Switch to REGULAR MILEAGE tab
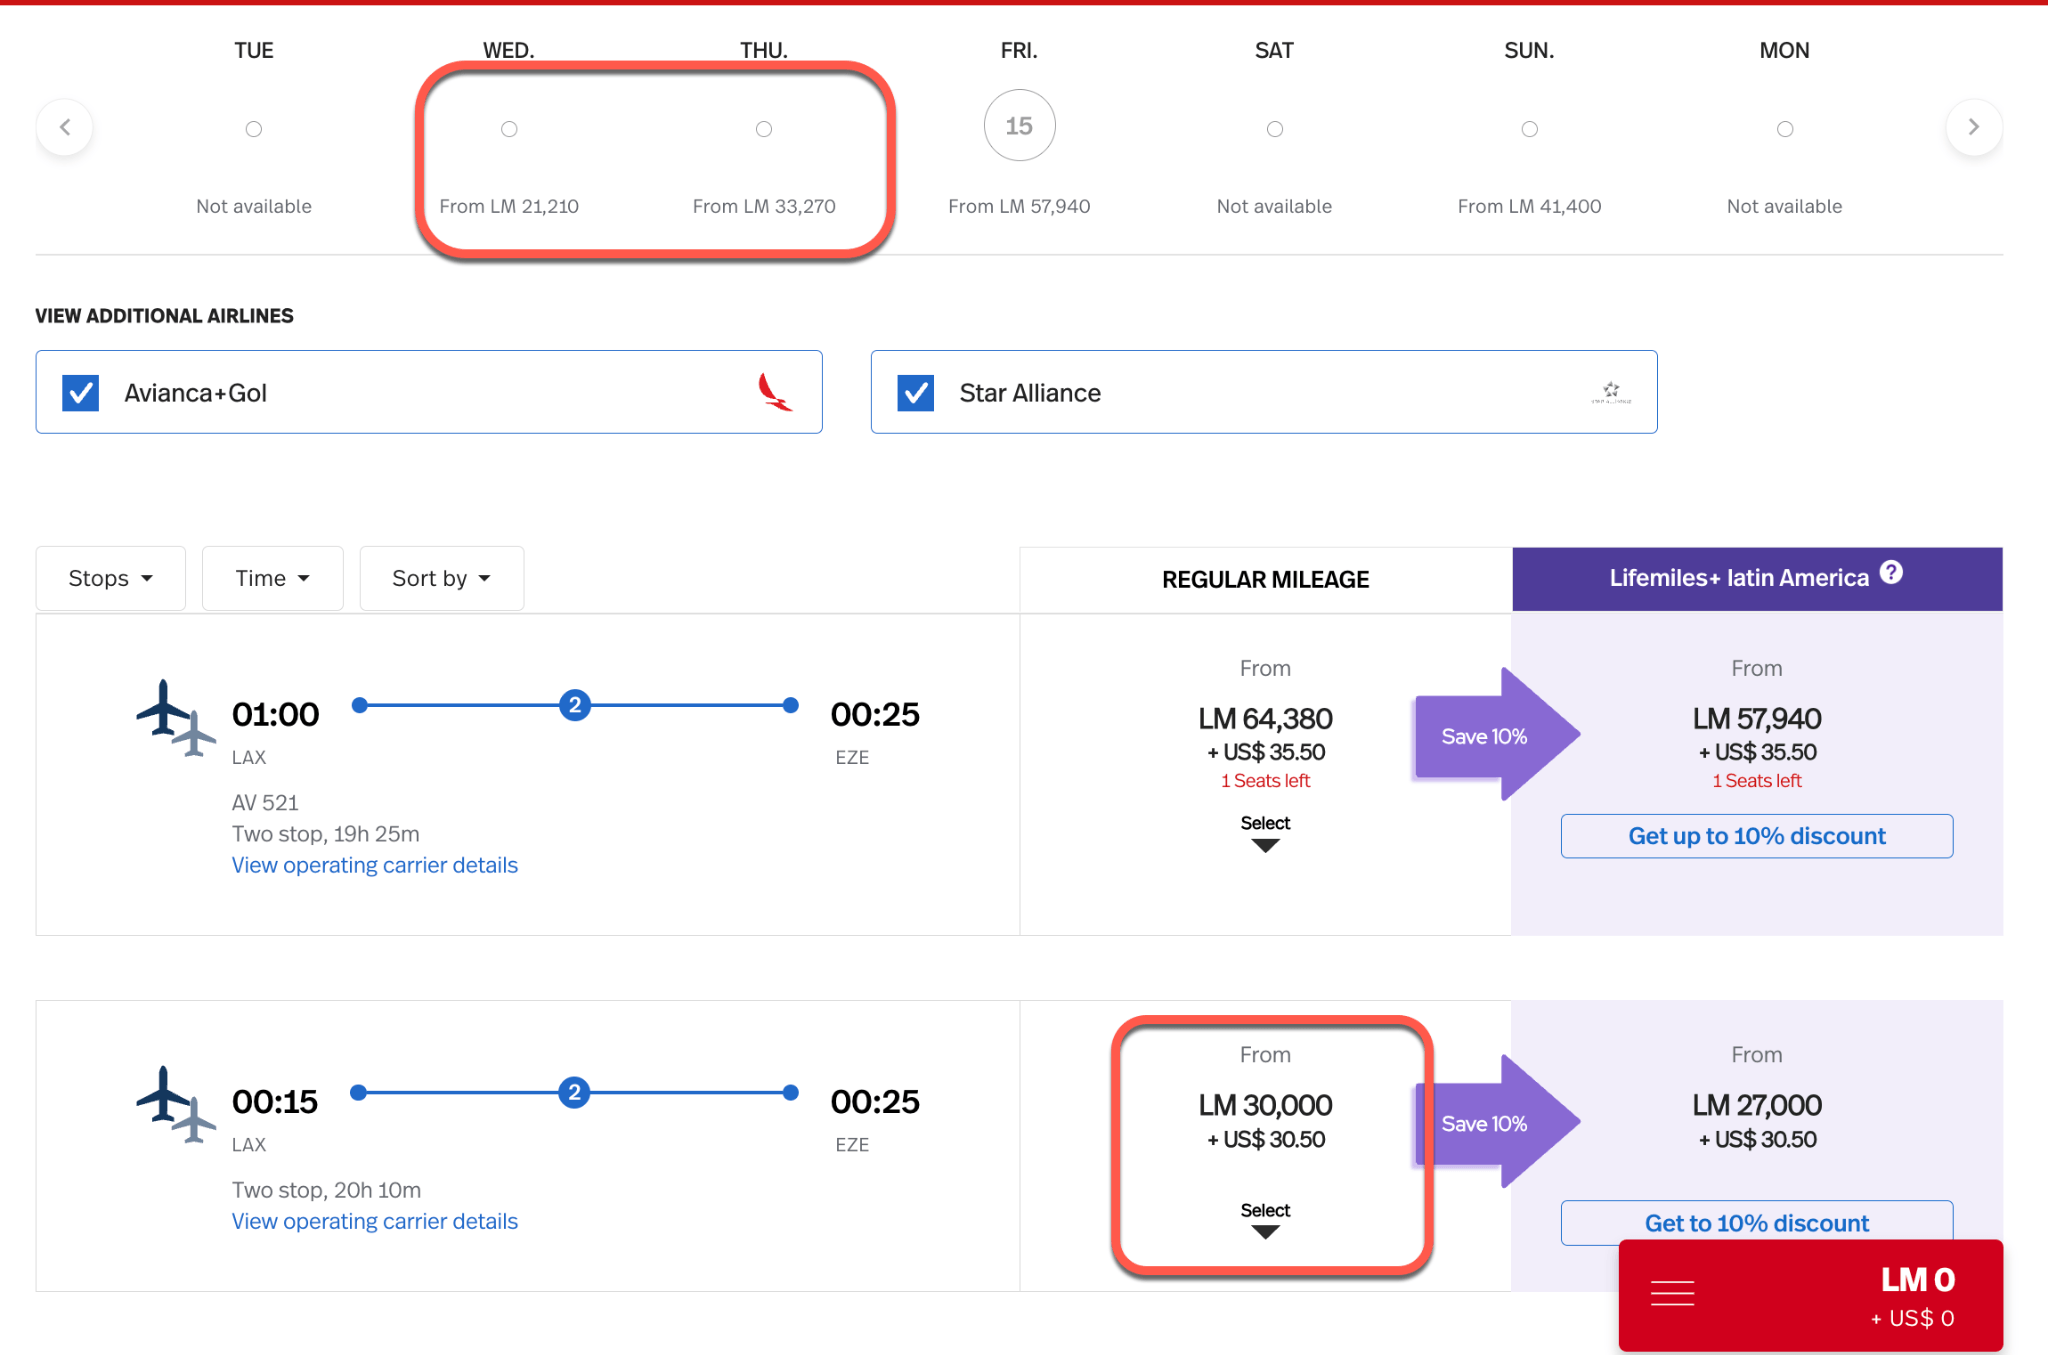The image size is (2048, 1355). pos(1266,579)
